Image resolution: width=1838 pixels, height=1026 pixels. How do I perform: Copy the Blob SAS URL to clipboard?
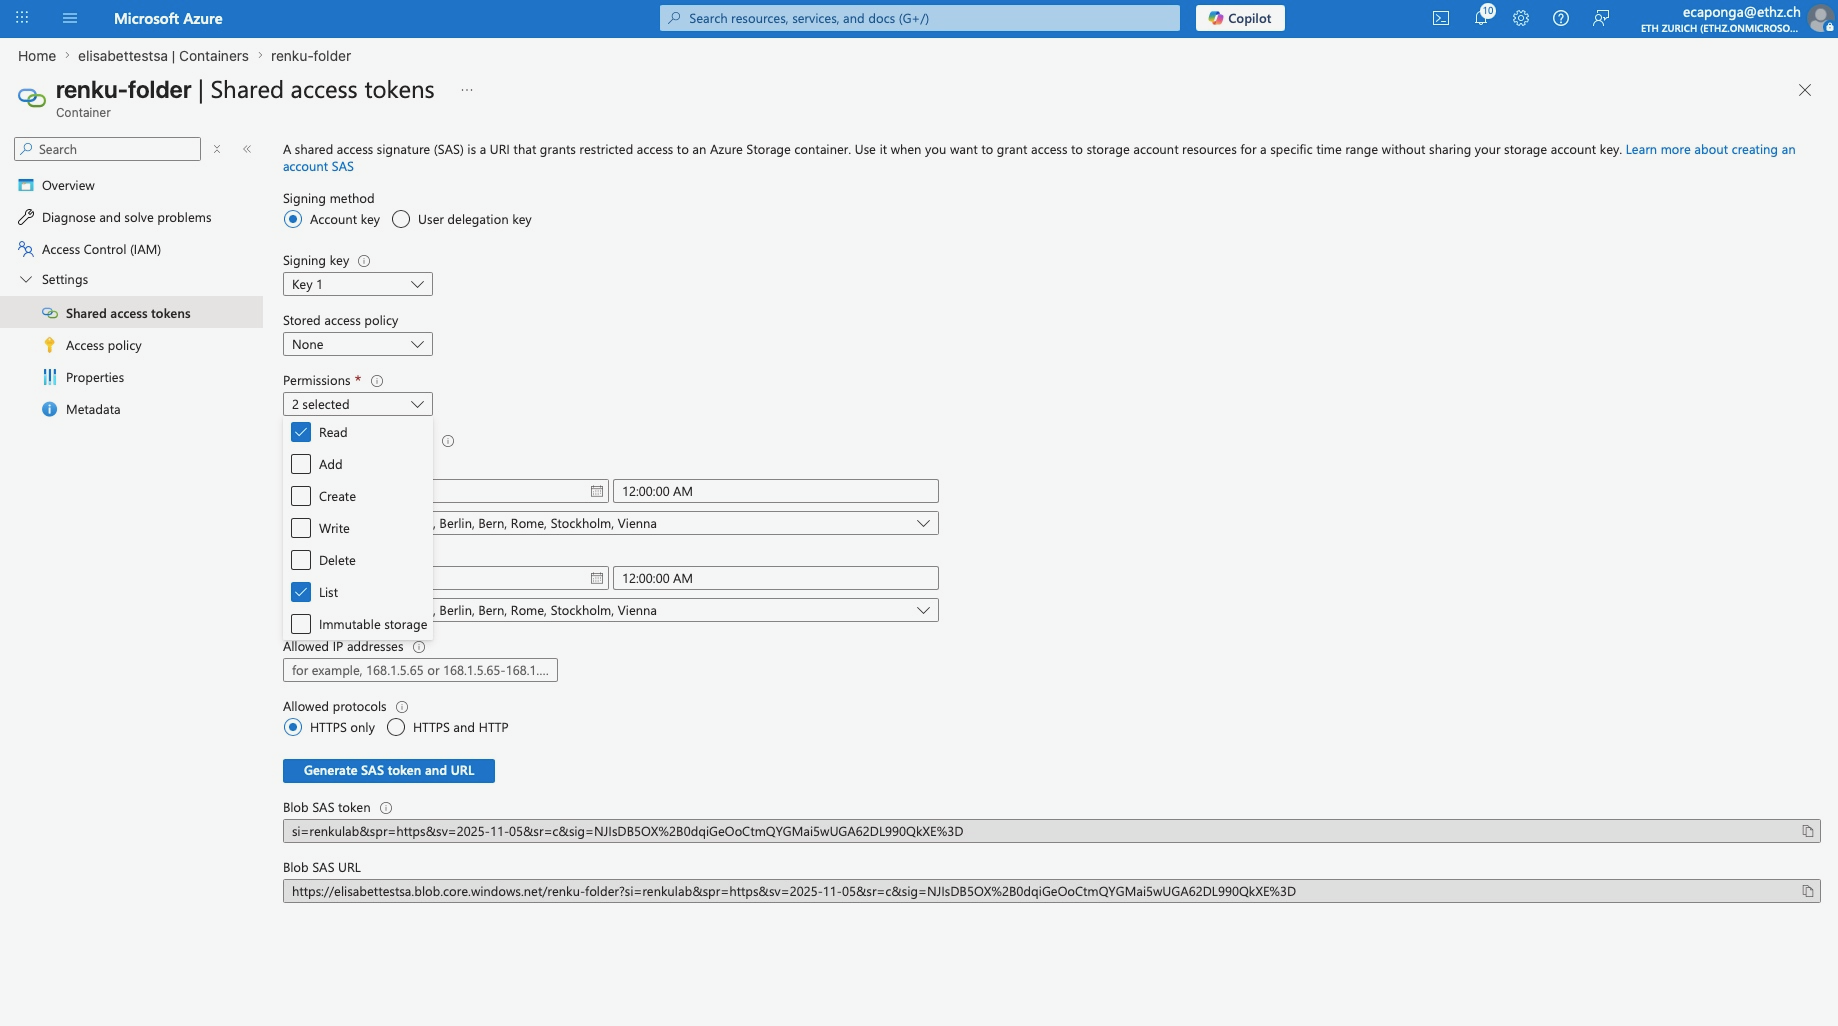click(1808, 891)
